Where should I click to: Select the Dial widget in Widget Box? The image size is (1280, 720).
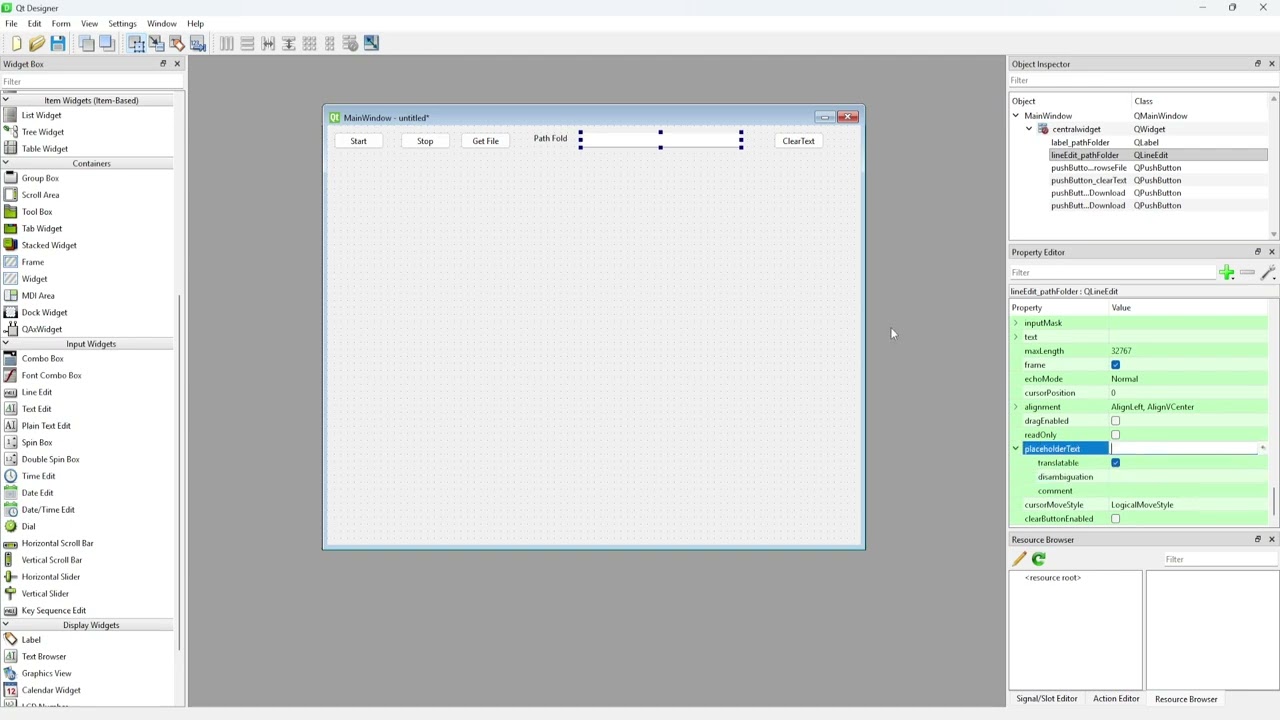point(28,527)
